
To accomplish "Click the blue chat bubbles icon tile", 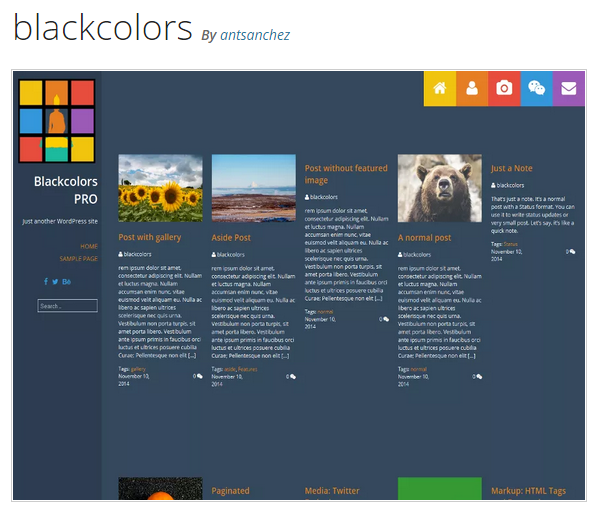I will pos(536,89).
